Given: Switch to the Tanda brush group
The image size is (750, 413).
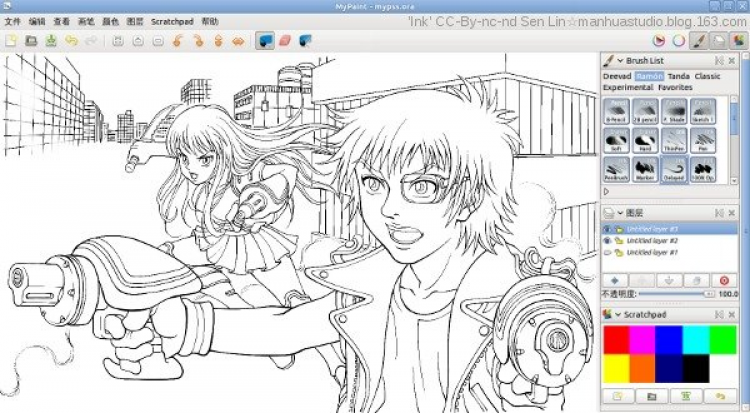Looking at the screenshot, I should (679, 76).
